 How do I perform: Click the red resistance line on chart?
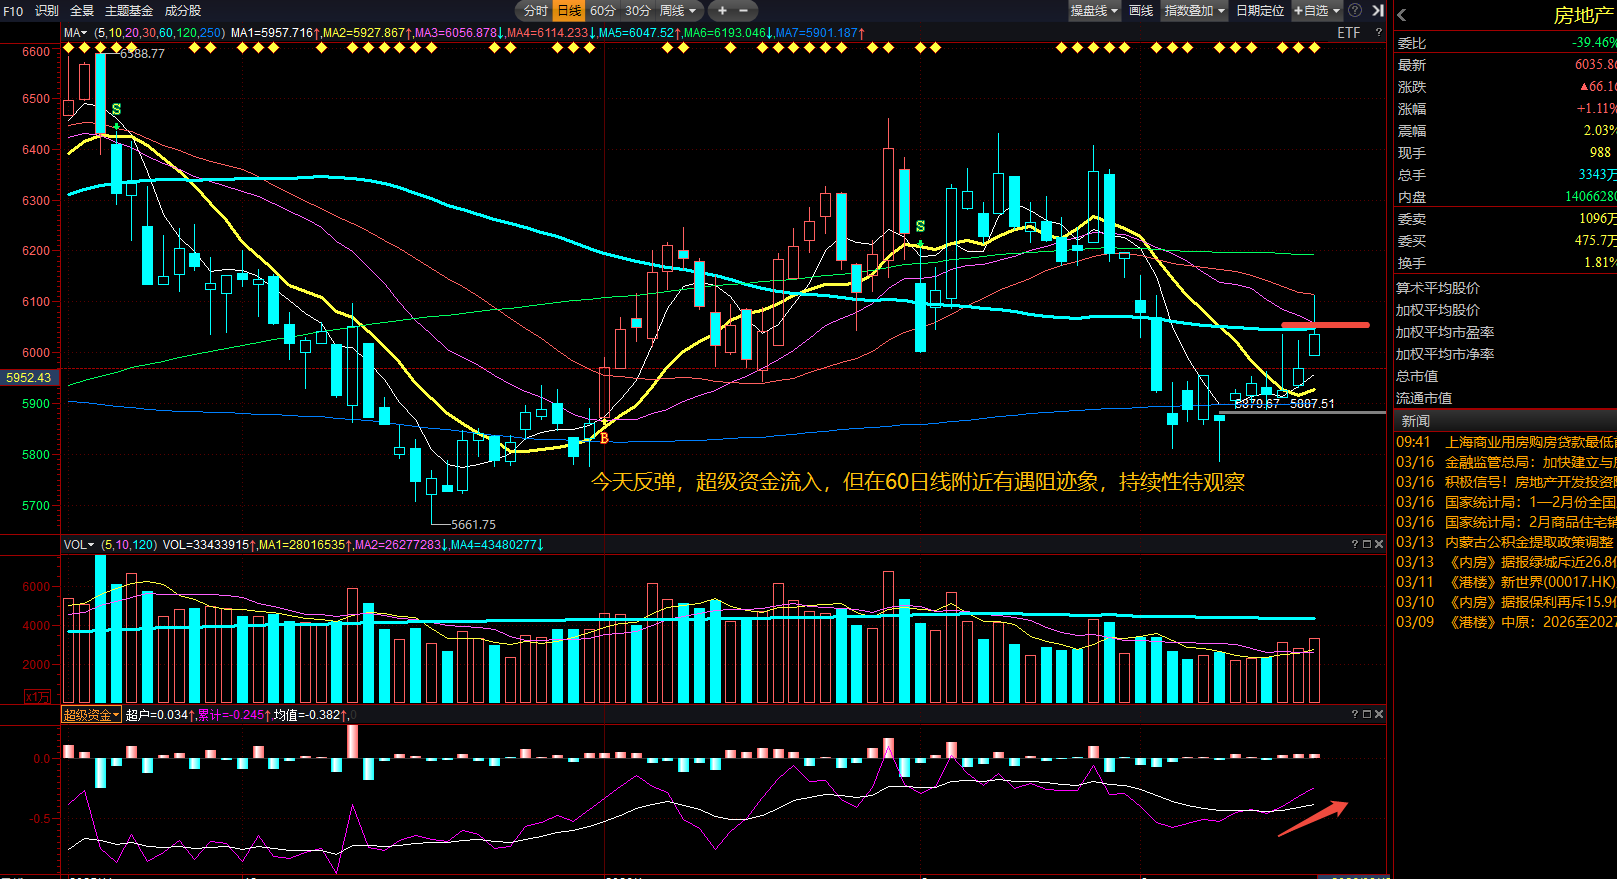[x=1325, y=325]
